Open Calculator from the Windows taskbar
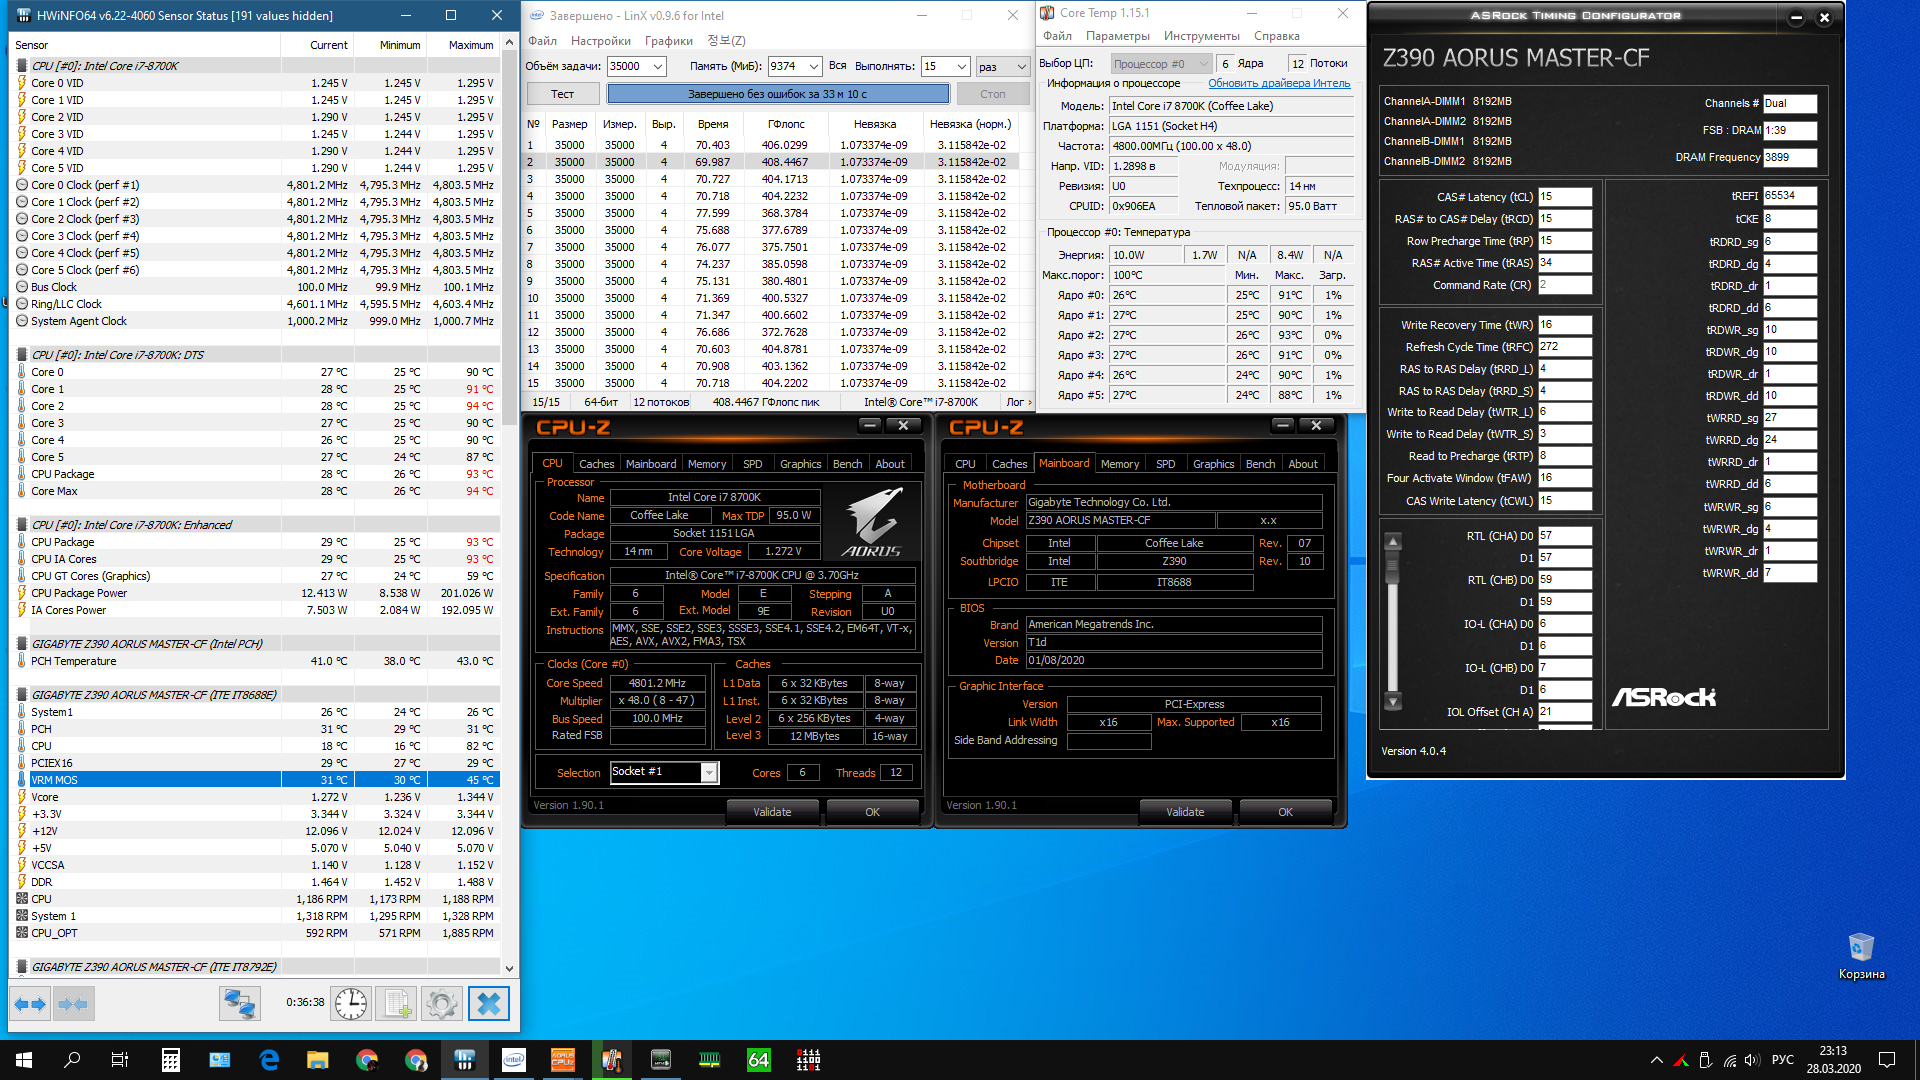Screen dimensions: 1920x1080 click(170, 1060)
